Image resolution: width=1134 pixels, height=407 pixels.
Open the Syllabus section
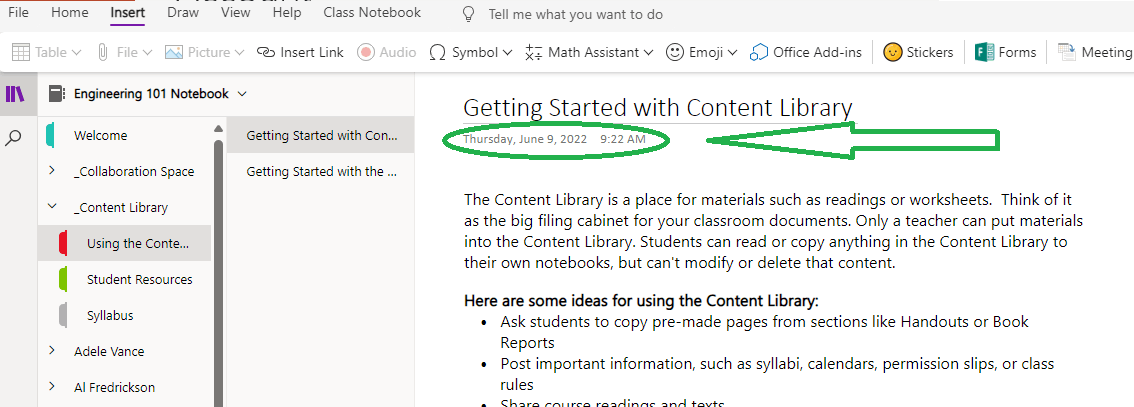point(110,315)
